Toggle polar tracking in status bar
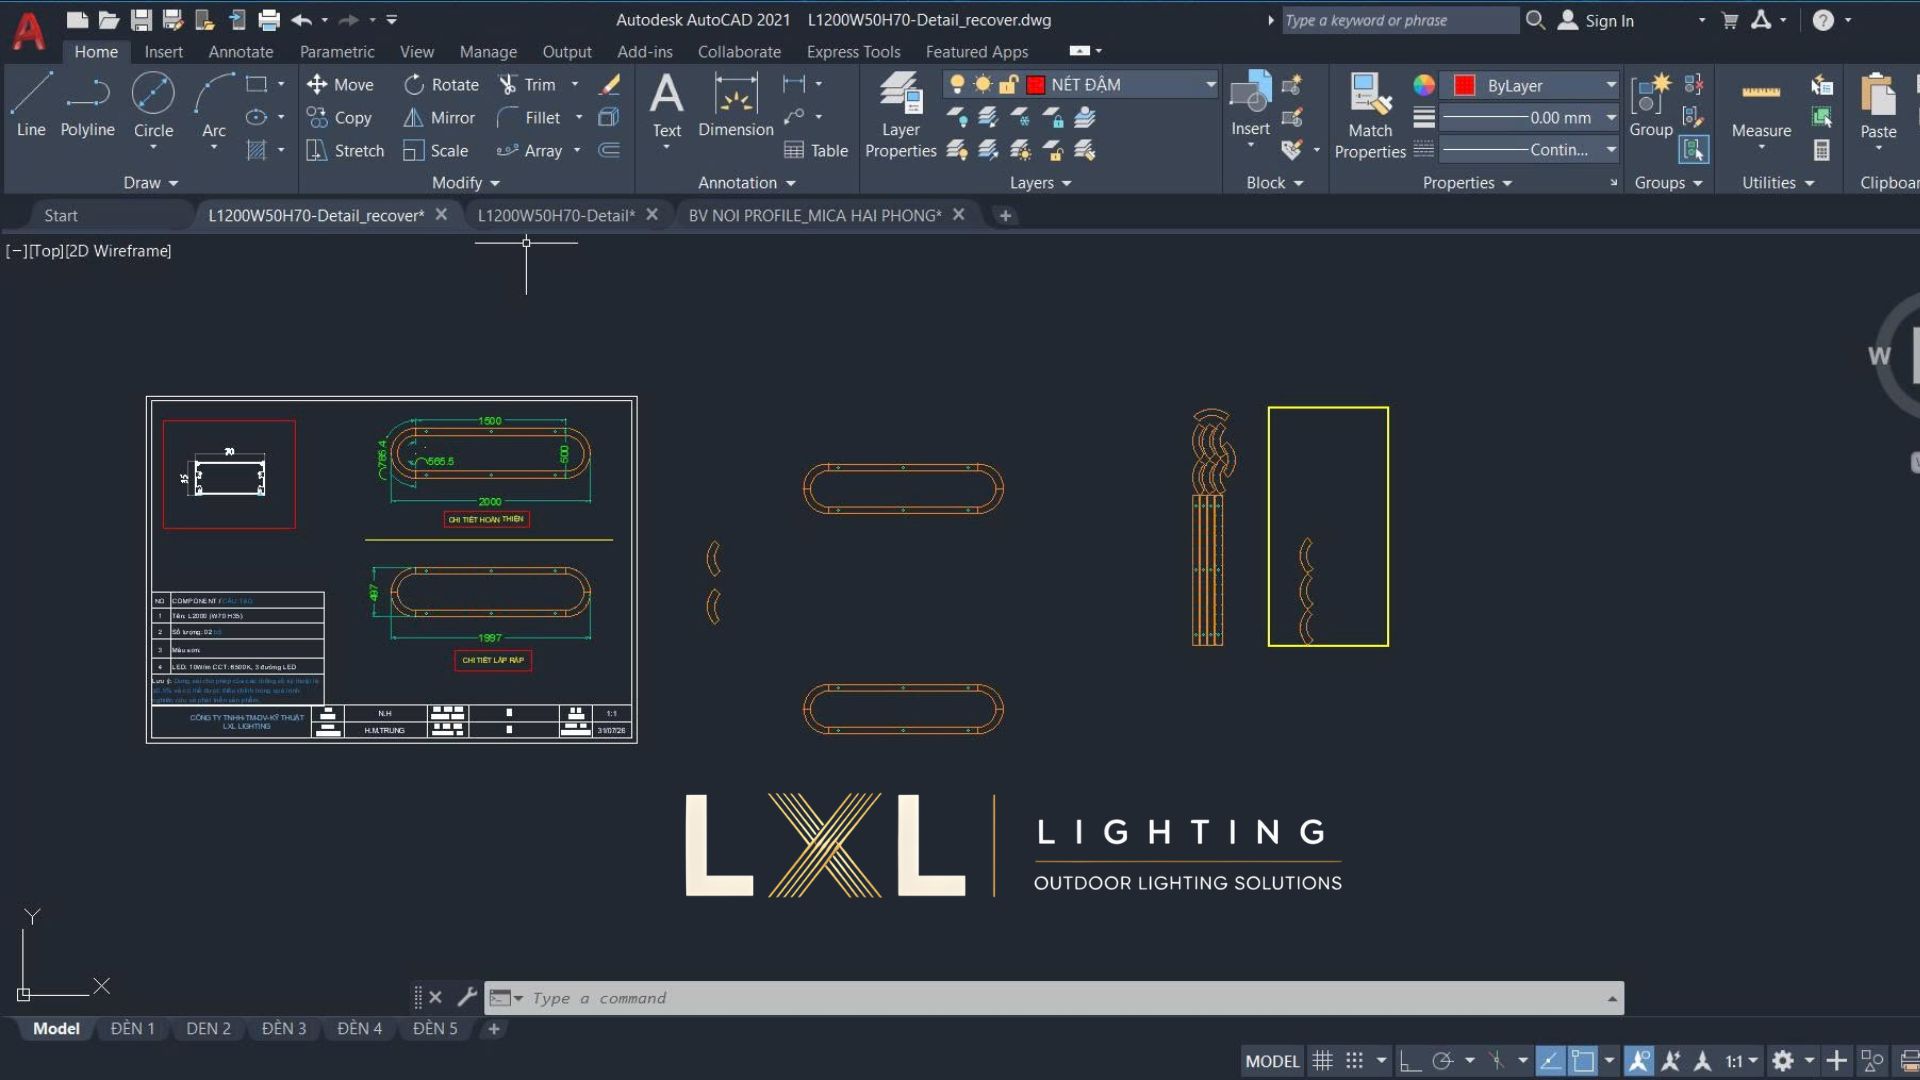Screen dimensions: 1920x1080 [1442, 1061]
